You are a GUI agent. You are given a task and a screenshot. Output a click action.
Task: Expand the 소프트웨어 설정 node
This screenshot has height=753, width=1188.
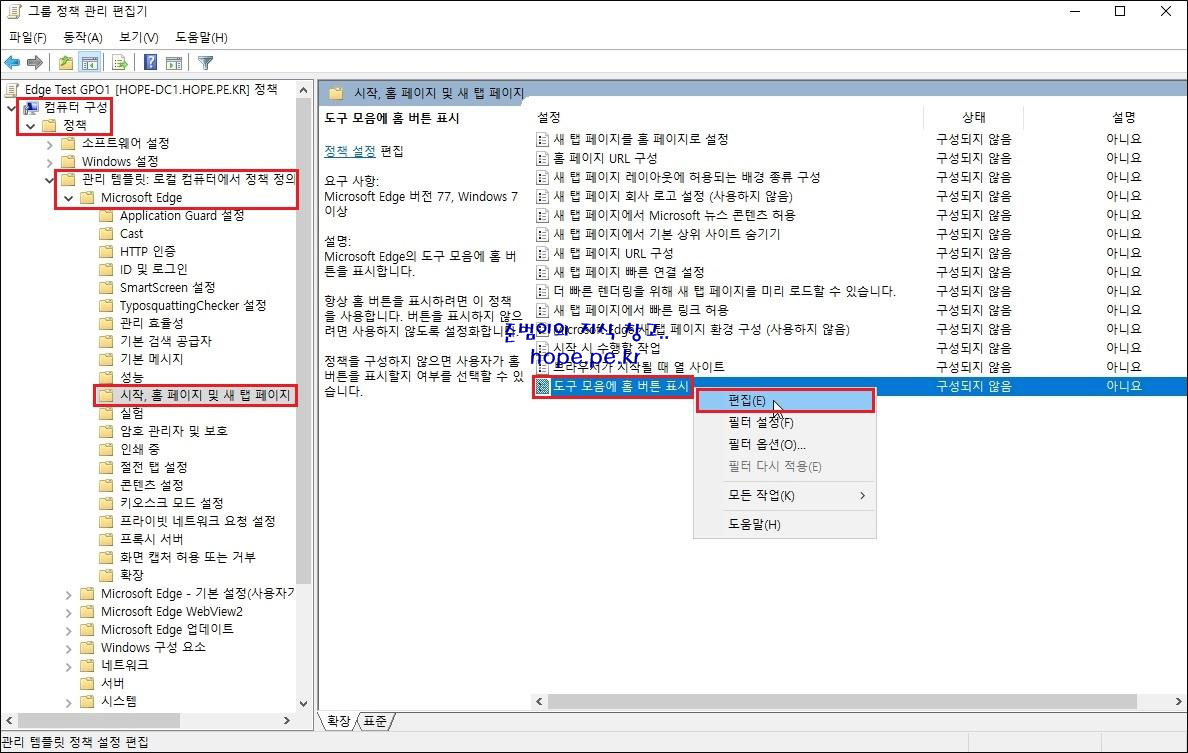pyautogui.click(x=49, y=144)
